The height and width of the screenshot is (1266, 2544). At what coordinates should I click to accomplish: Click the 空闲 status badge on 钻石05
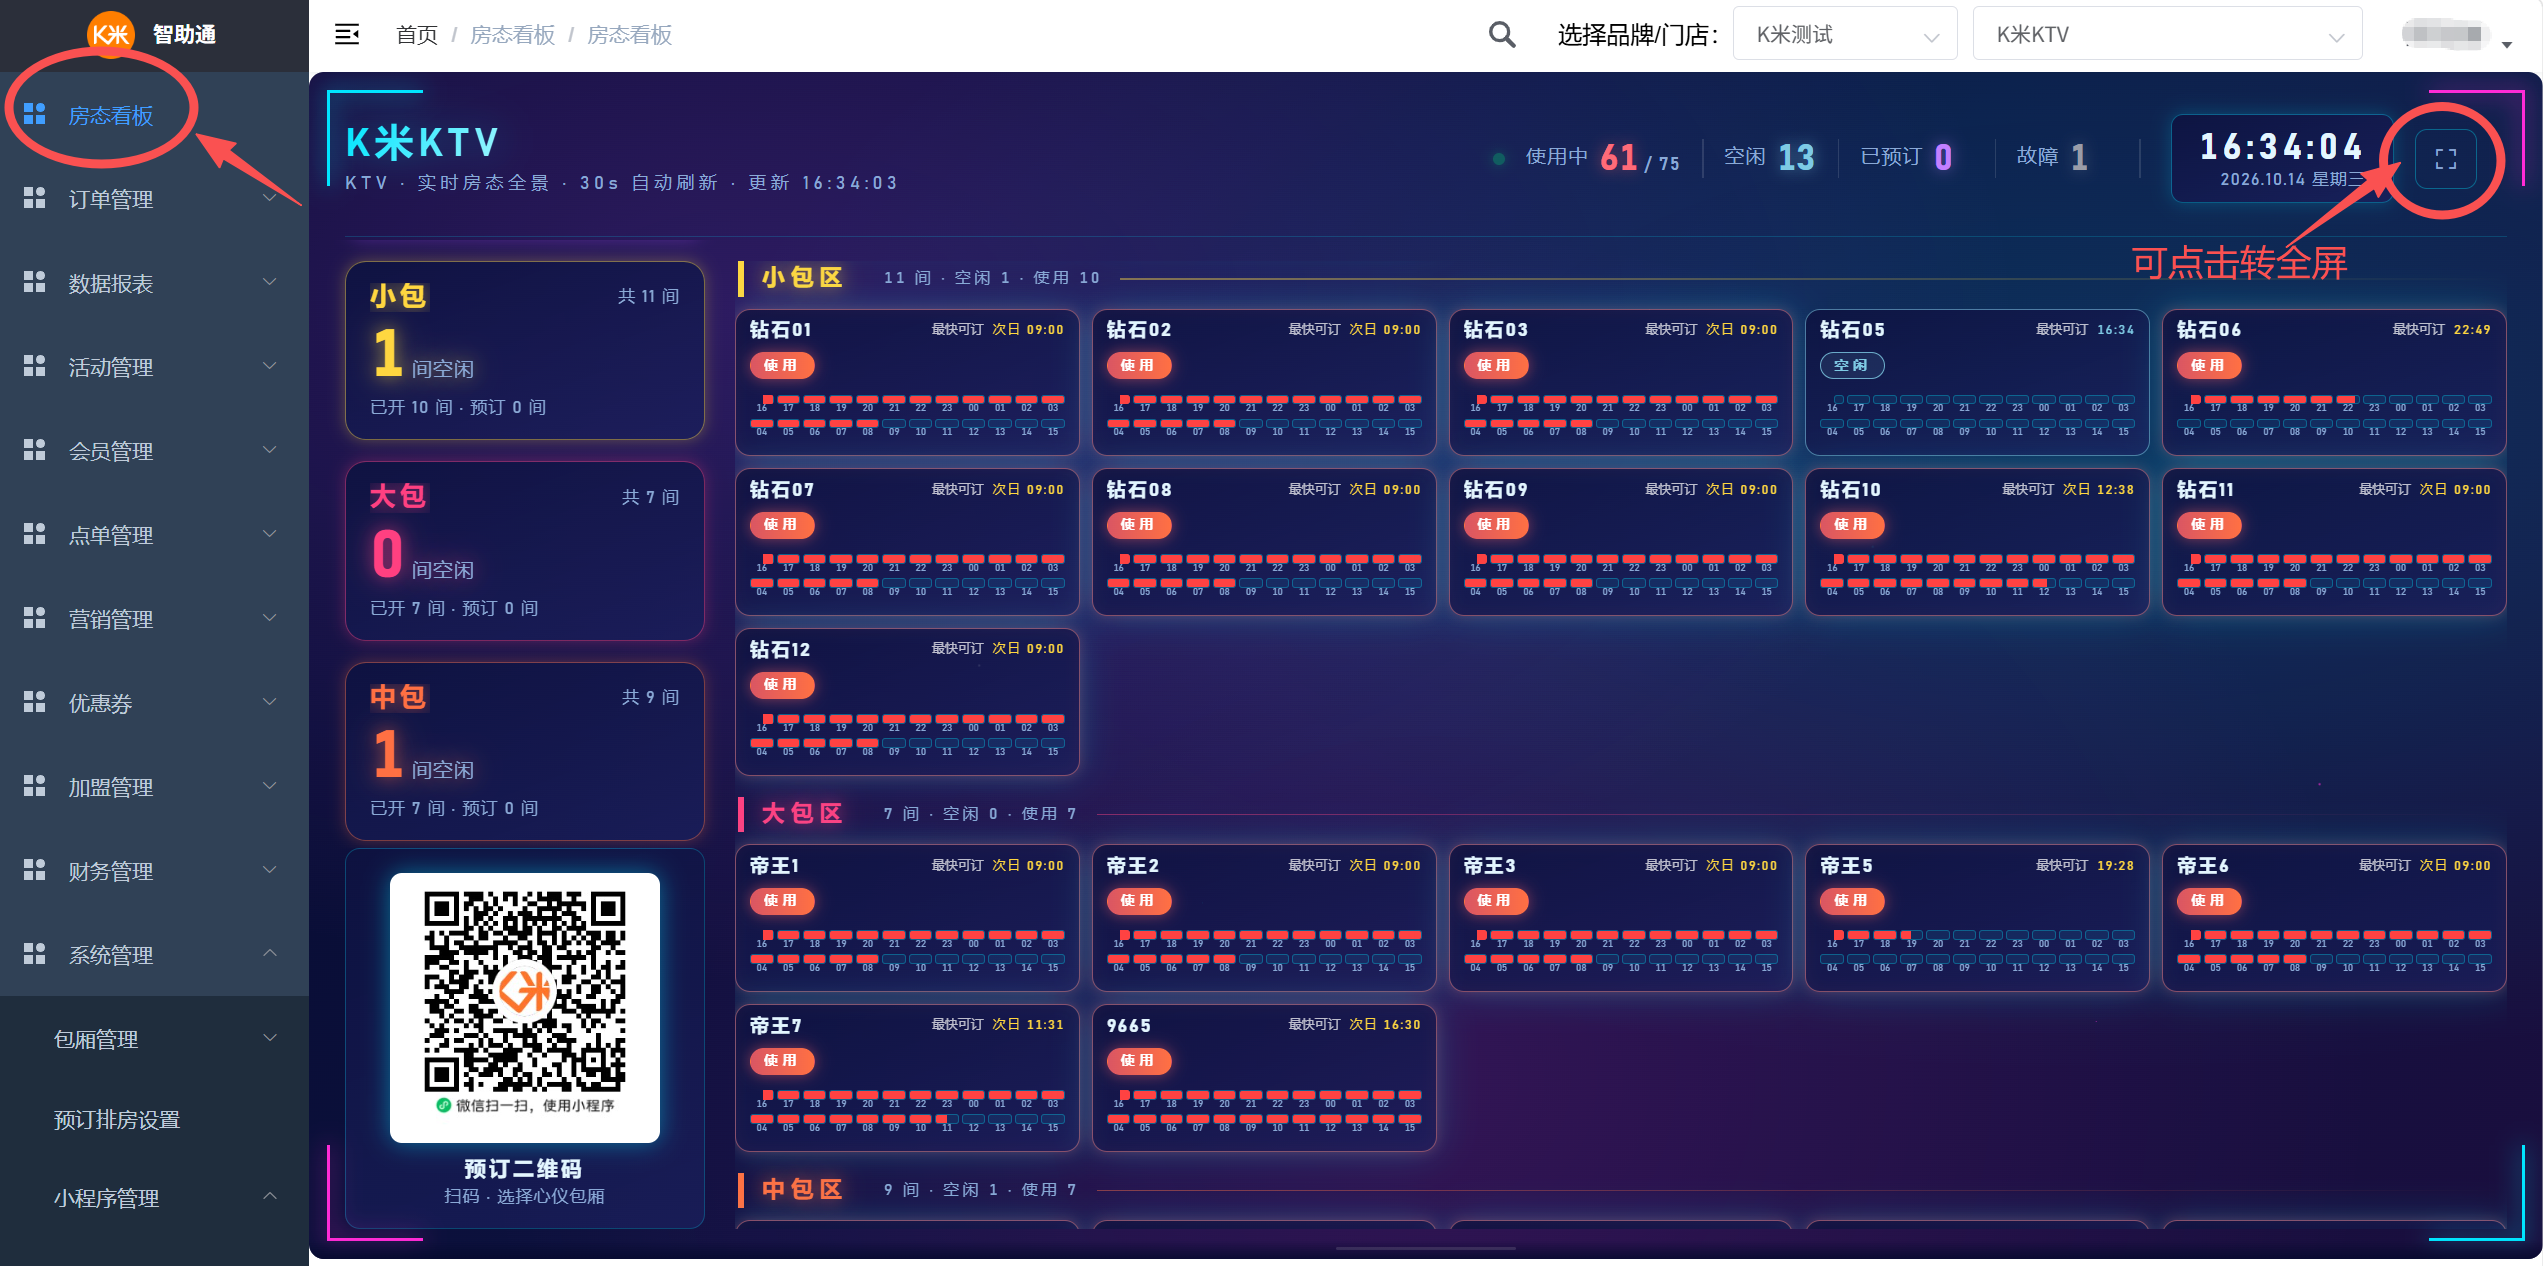coord(1852,365)
